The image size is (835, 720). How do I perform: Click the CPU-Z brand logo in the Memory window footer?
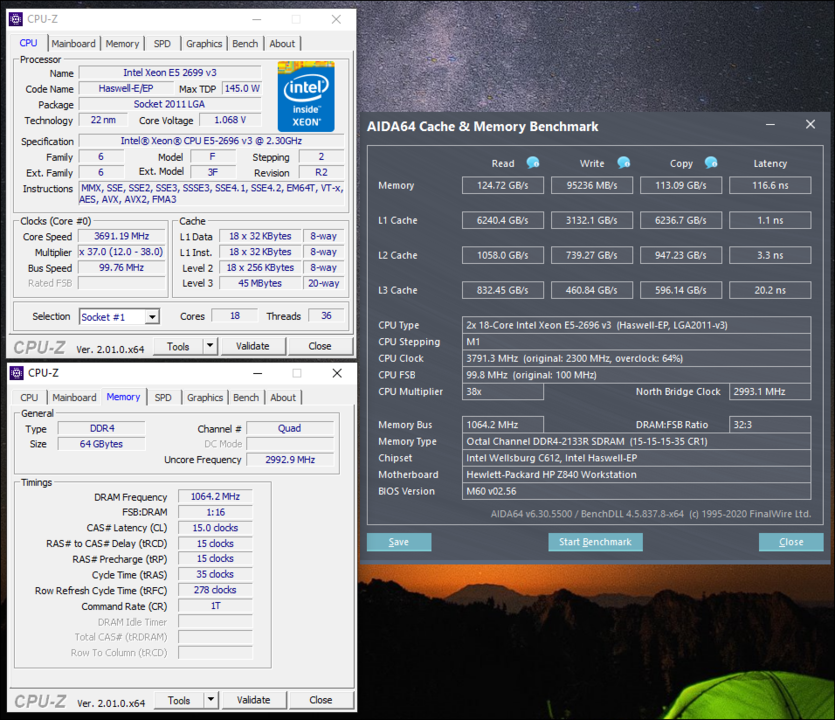click(x=40, y=699)
